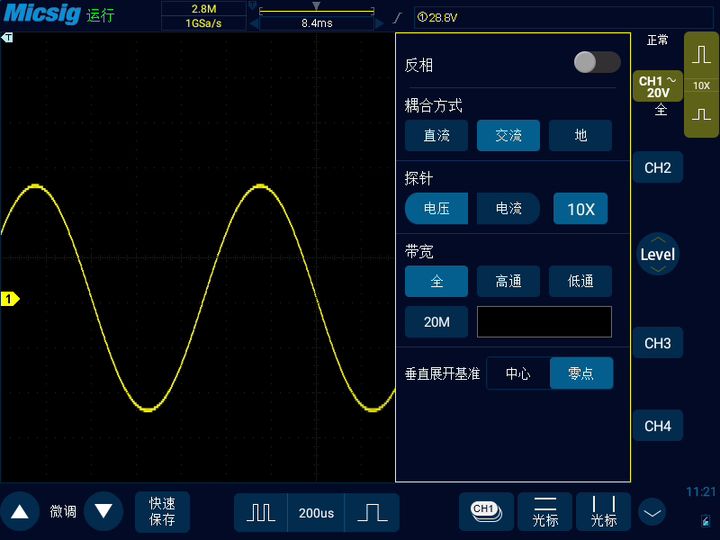The height and width of the screenshot is (540, 720).
Task: Expand more options with the down chevron
Action: pos(652,512)
